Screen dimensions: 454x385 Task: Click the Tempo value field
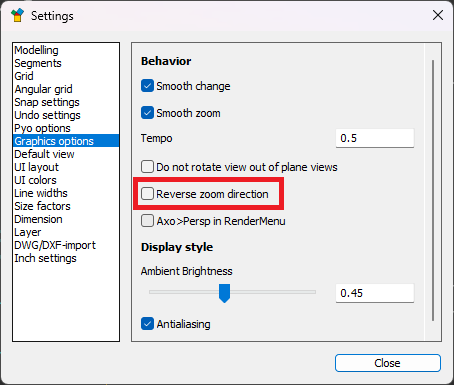tap(375, 138)
